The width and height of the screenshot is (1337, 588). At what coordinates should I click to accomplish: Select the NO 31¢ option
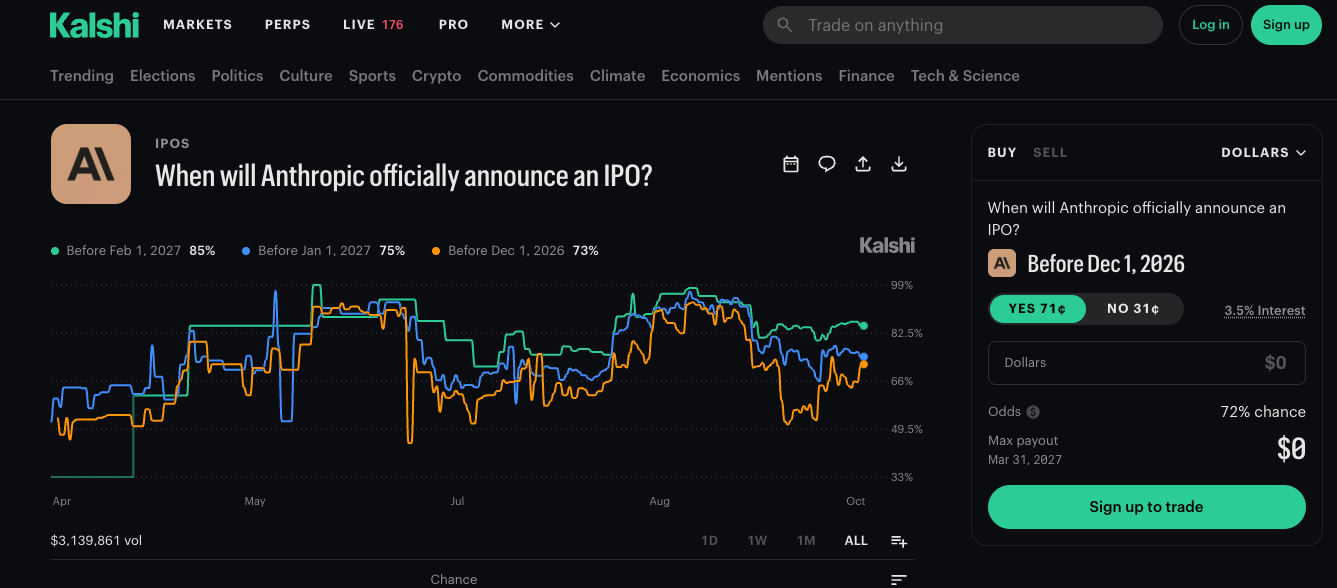point(1133,309)
